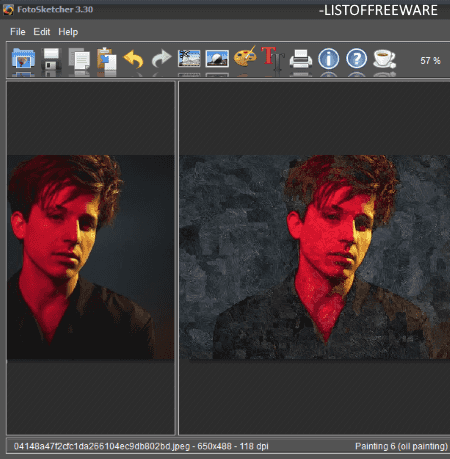Screen dimensions: 450x459
Task: Open the edit source image filmstrip icon
Action: coord(189,58)
